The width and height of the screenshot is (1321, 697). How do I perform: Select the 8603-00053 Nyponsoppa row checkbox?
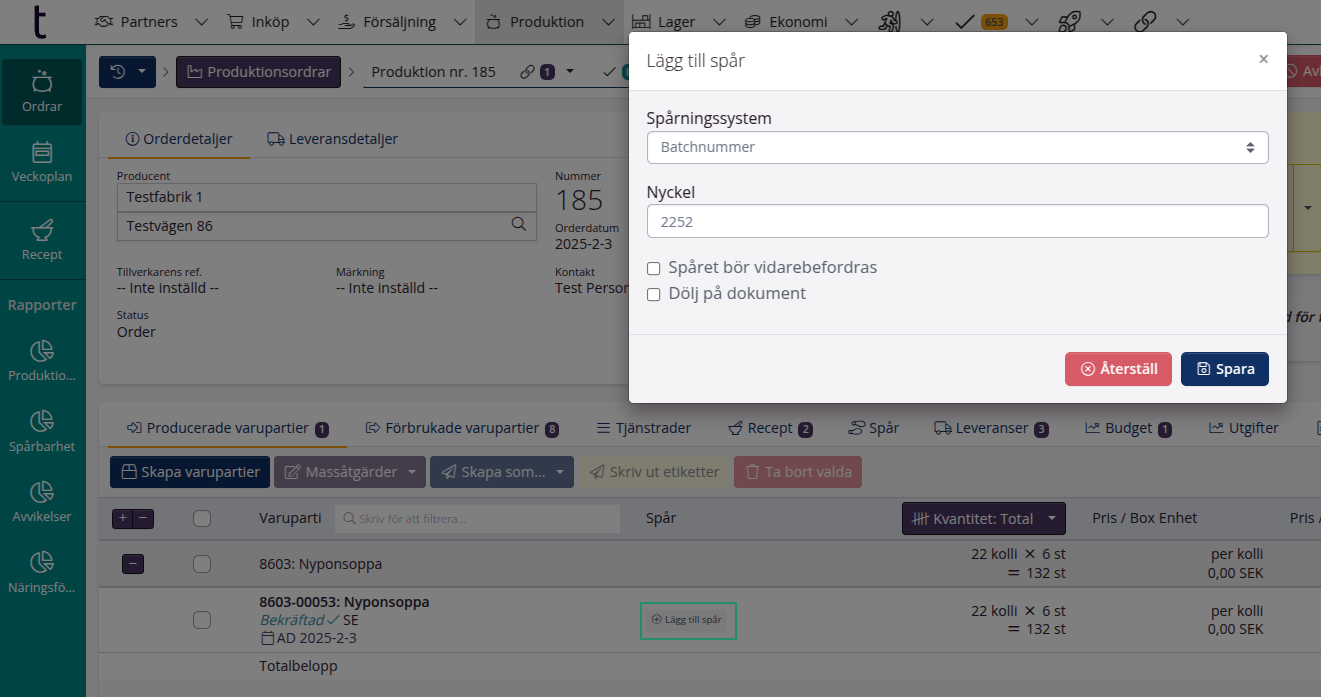tap(202, 620)
